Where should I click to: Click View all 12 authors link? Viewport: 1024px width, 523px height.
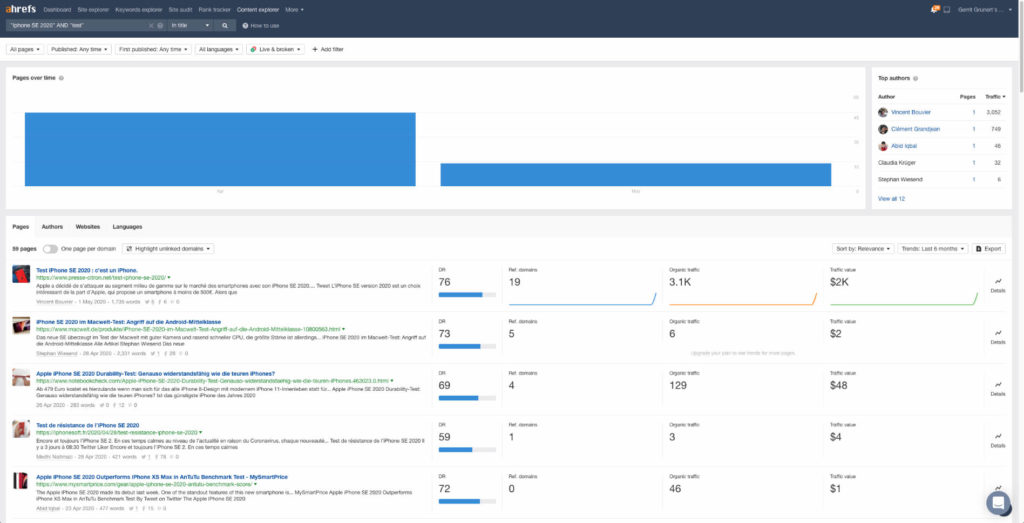(x=891, y=198)
